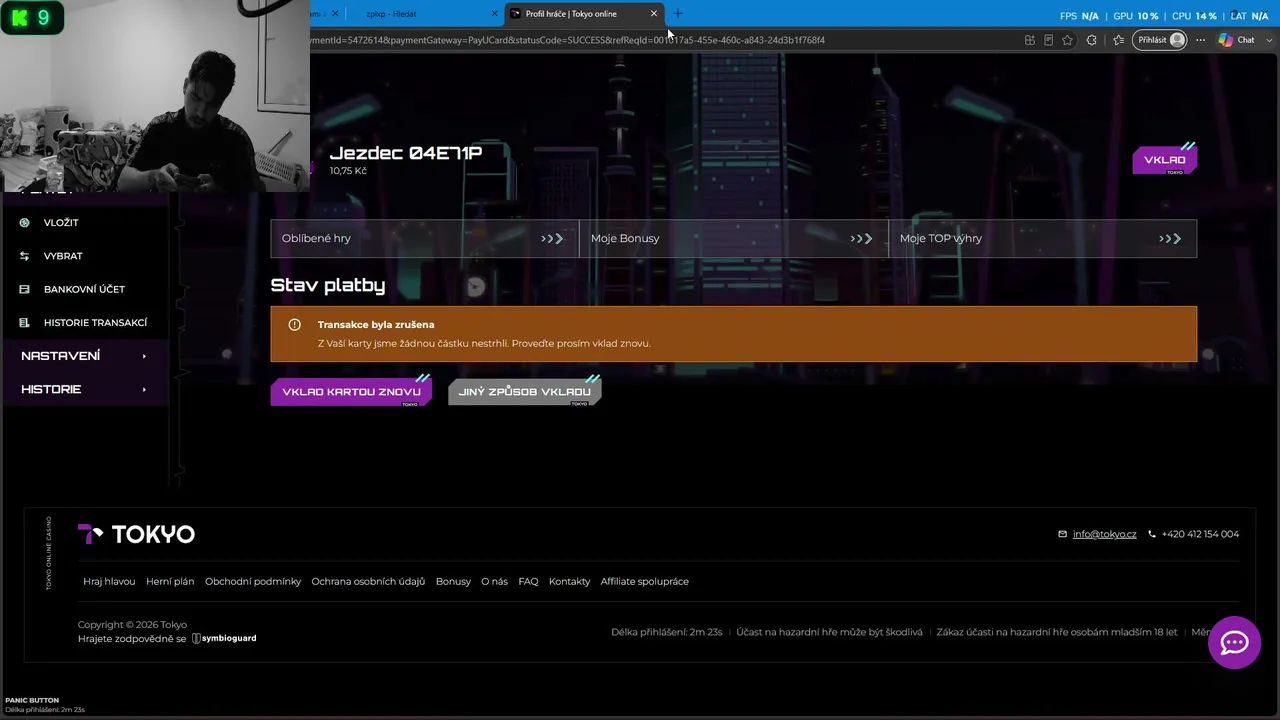
Task: Open the Moje Bonusy panel
Action: [x=733, y=238]
